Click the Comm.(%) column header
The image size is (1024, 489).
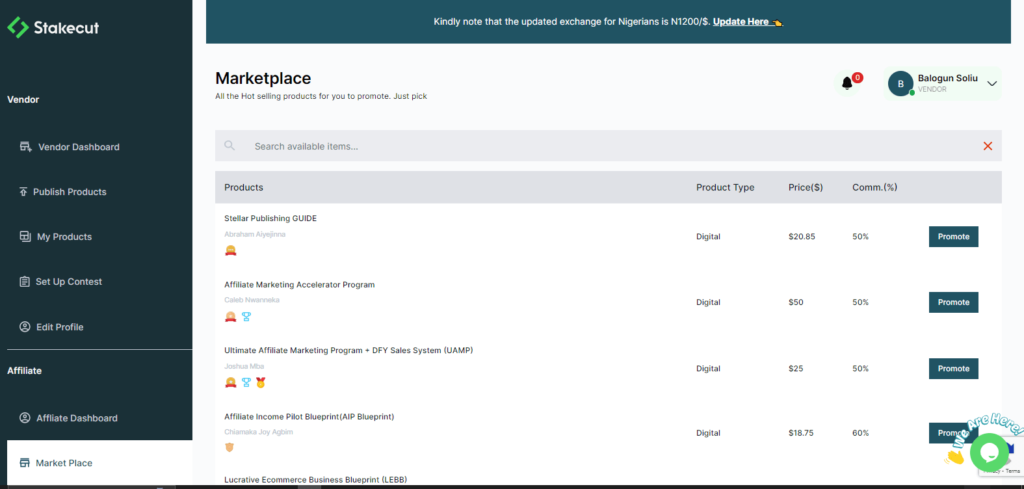pos(875,187)
